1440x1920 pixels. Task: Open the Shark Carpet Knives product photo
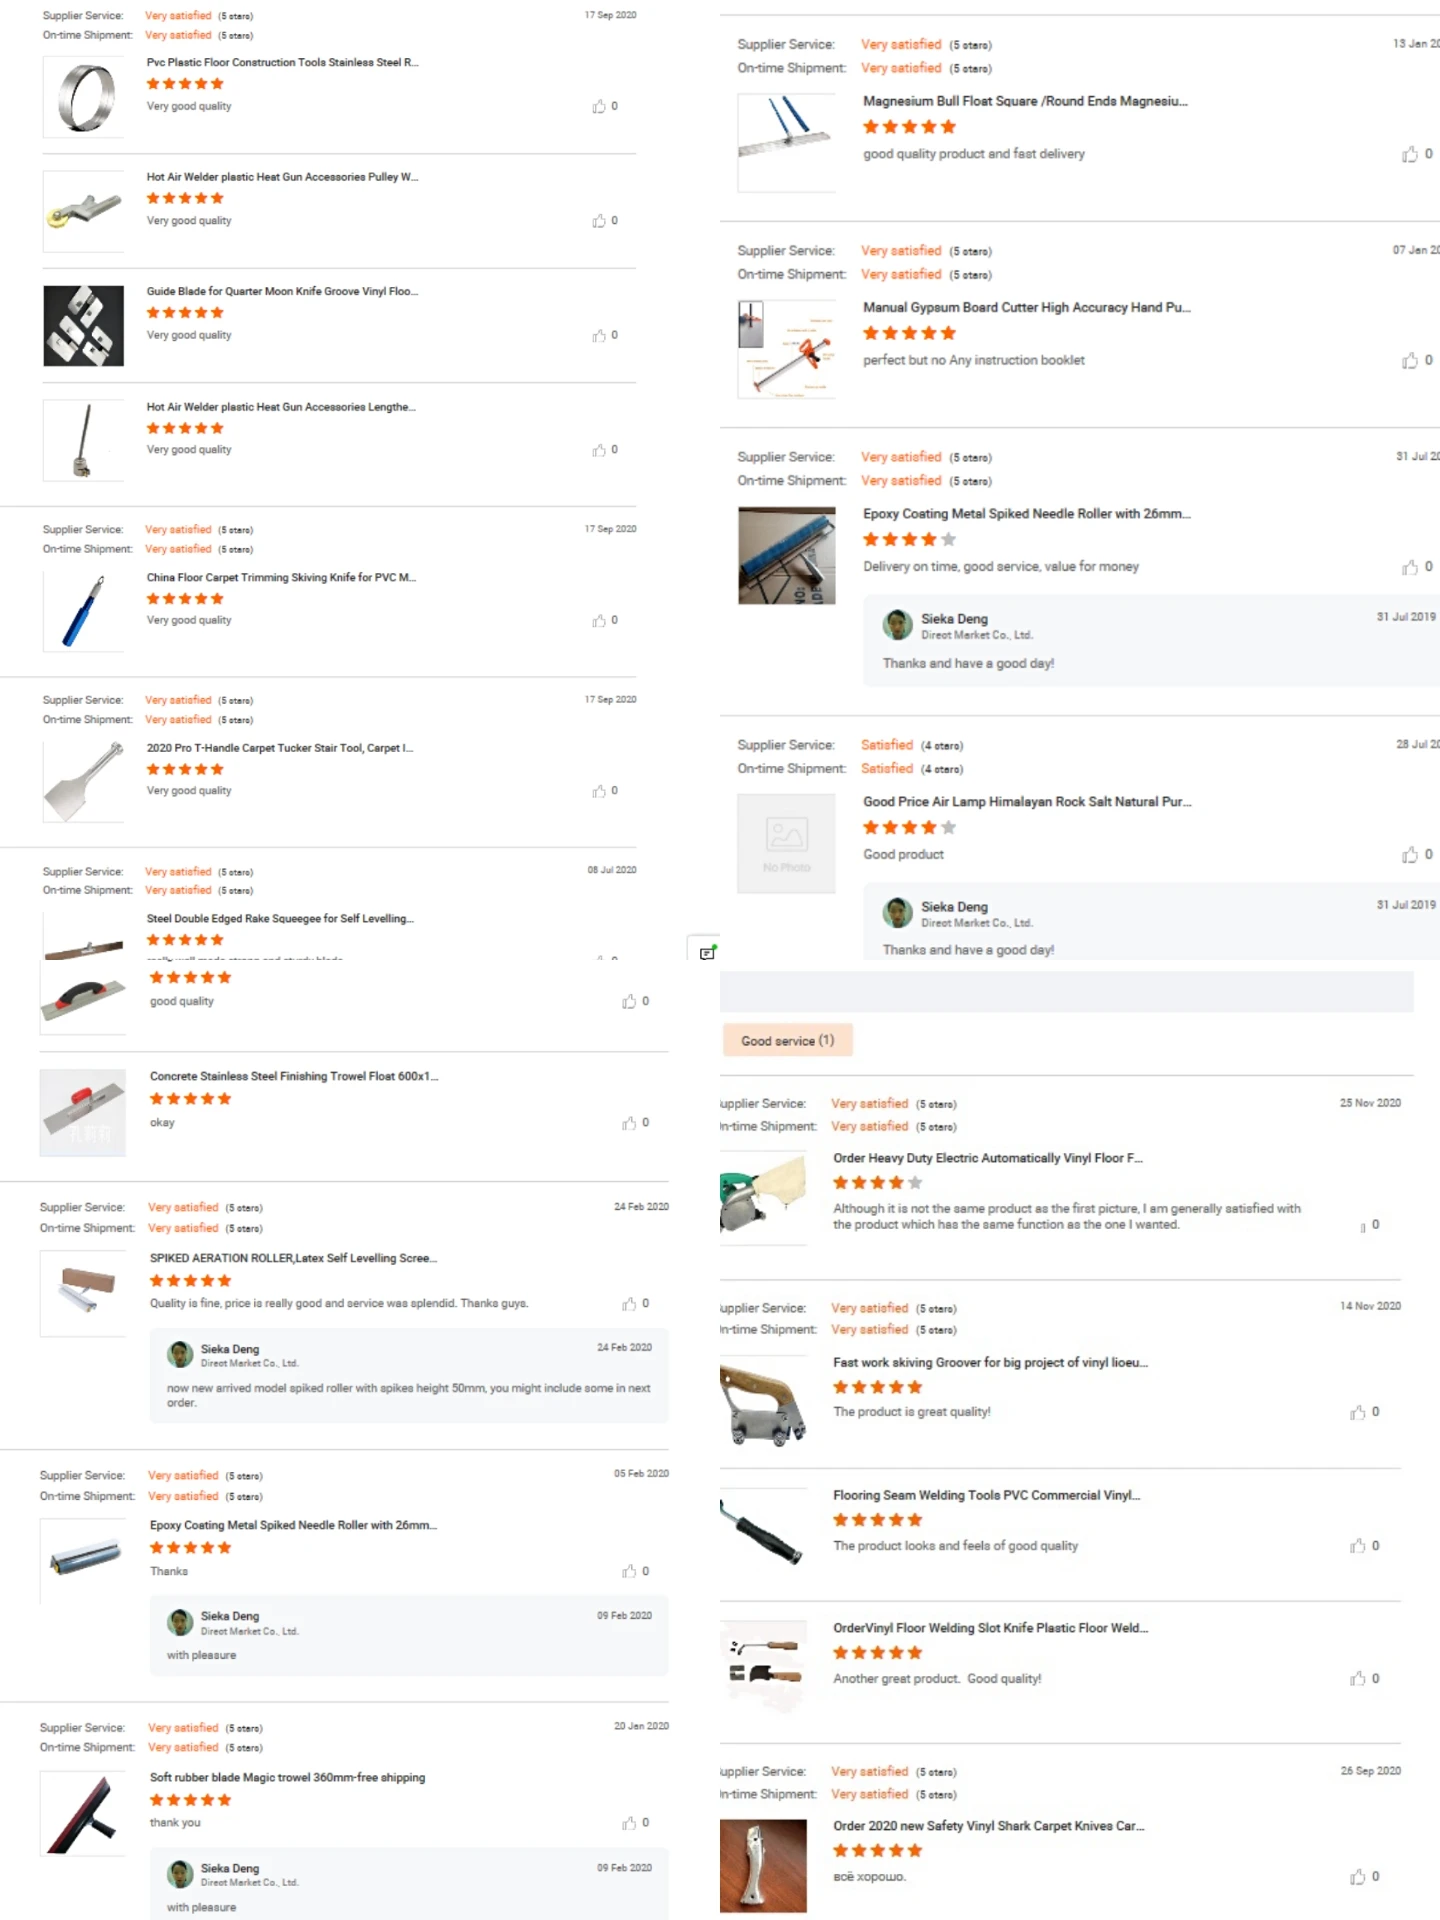point(763,1866)
